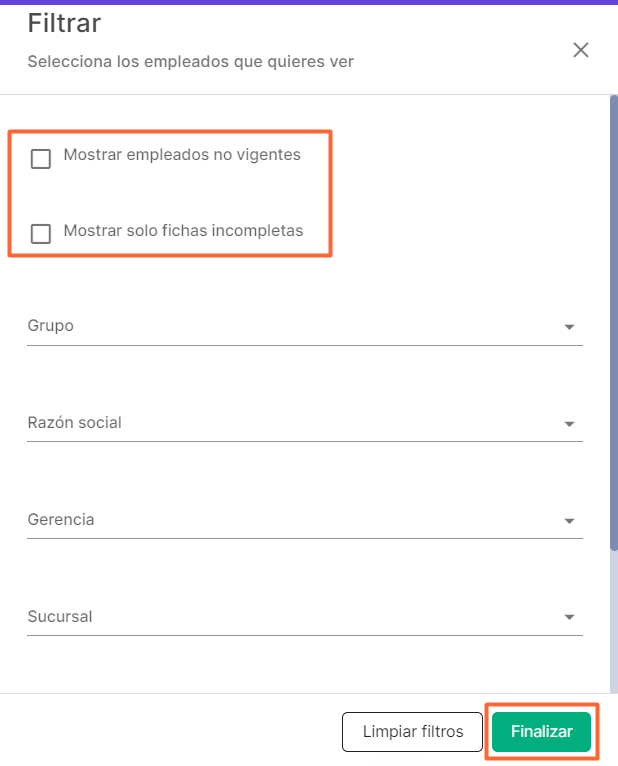Click the arrow icon of the Grupo dropdown
This screenshot has height=766, width=618.
[x=569, y=327]
